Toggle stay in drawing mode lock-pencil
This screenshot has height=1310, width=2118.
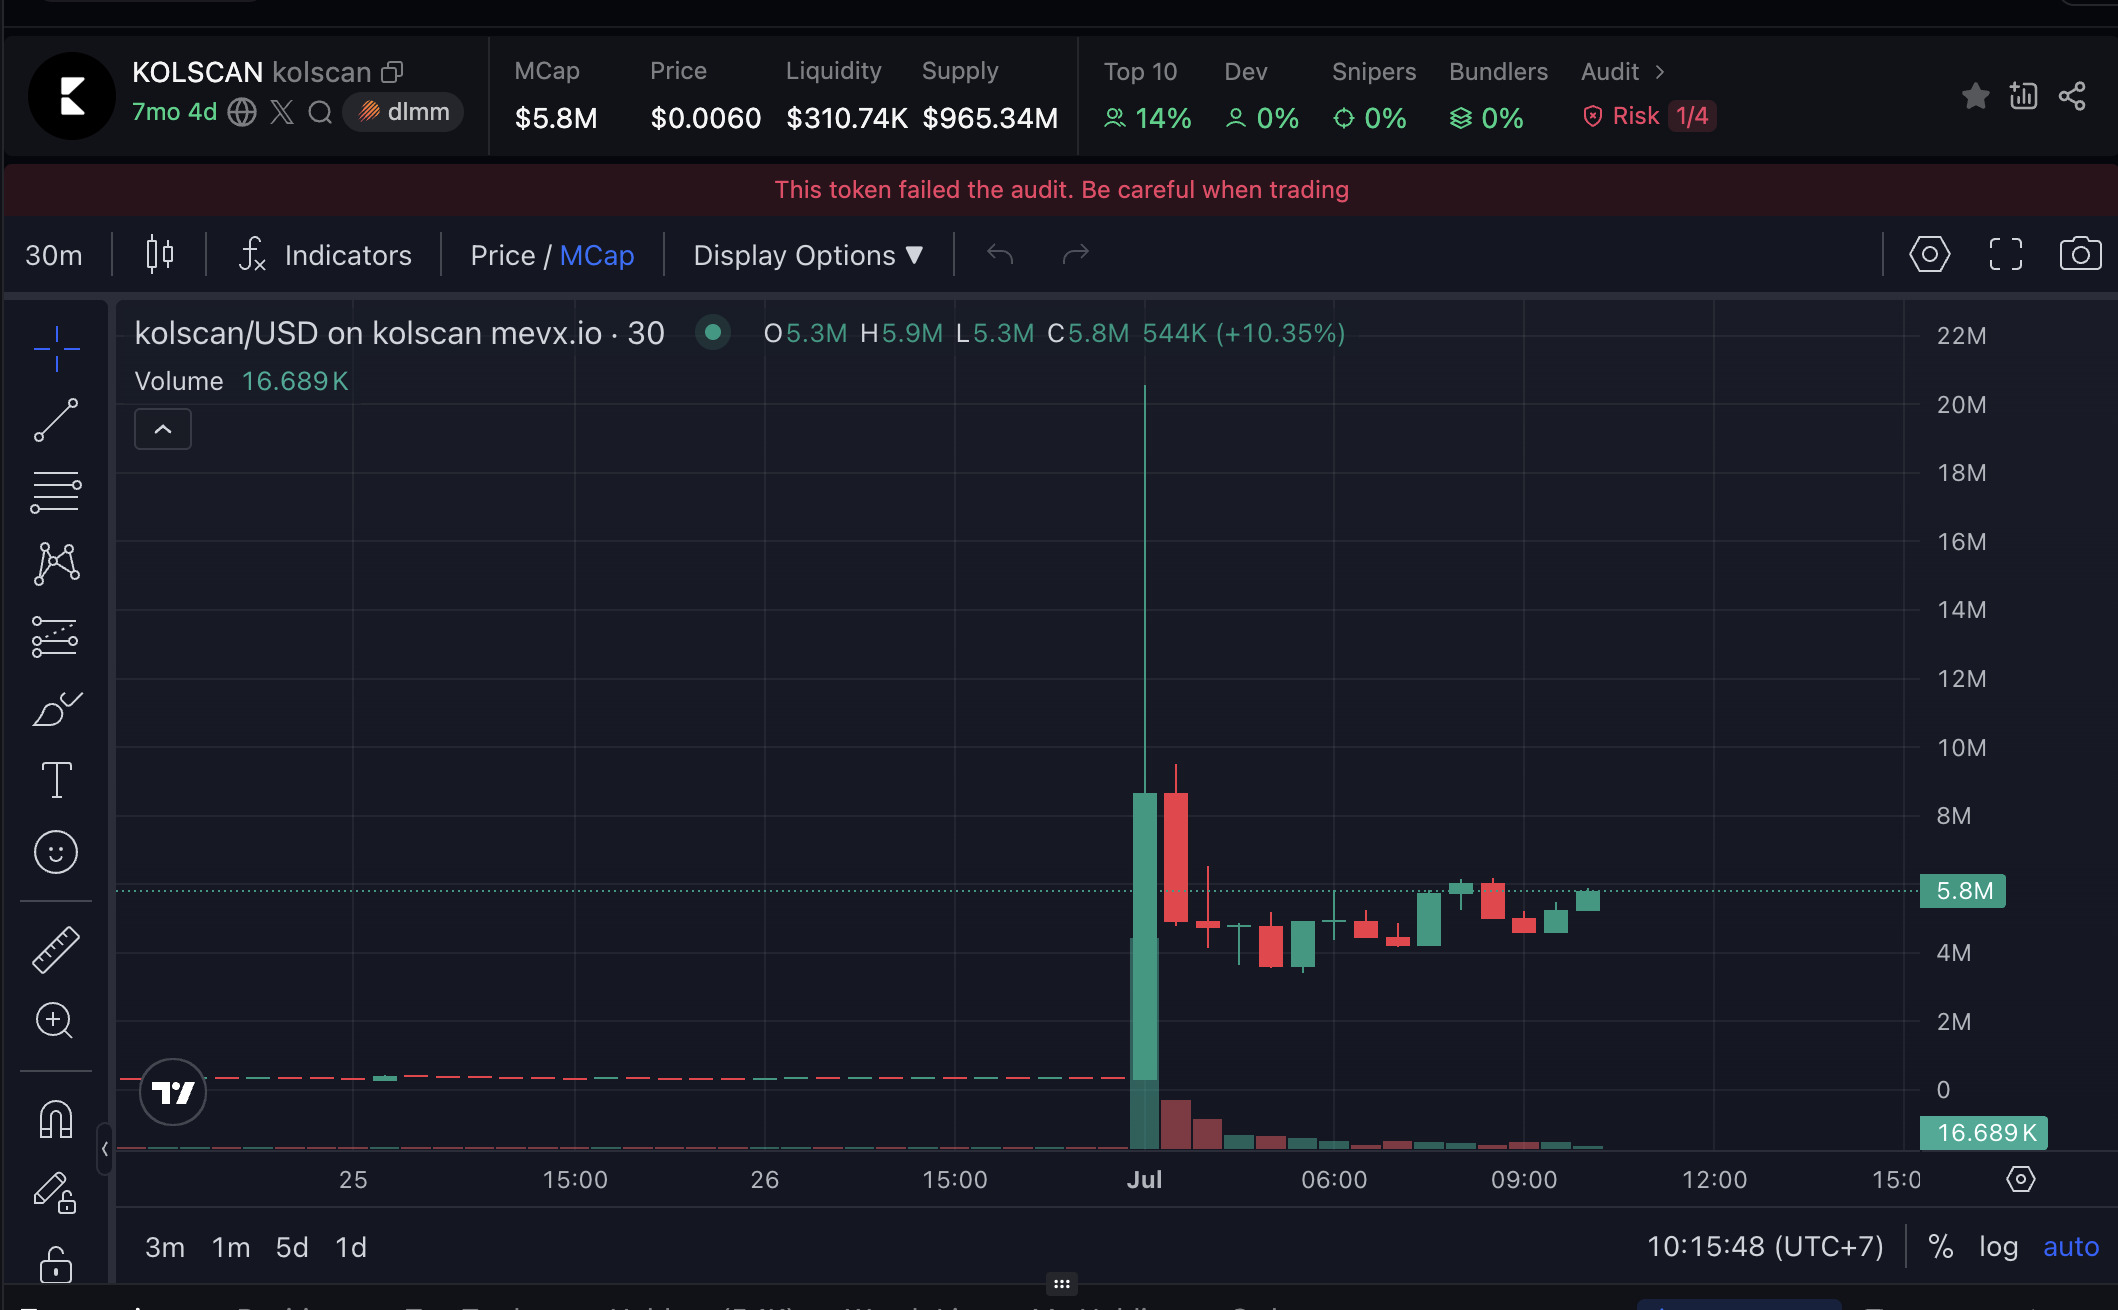(56, 1192)
